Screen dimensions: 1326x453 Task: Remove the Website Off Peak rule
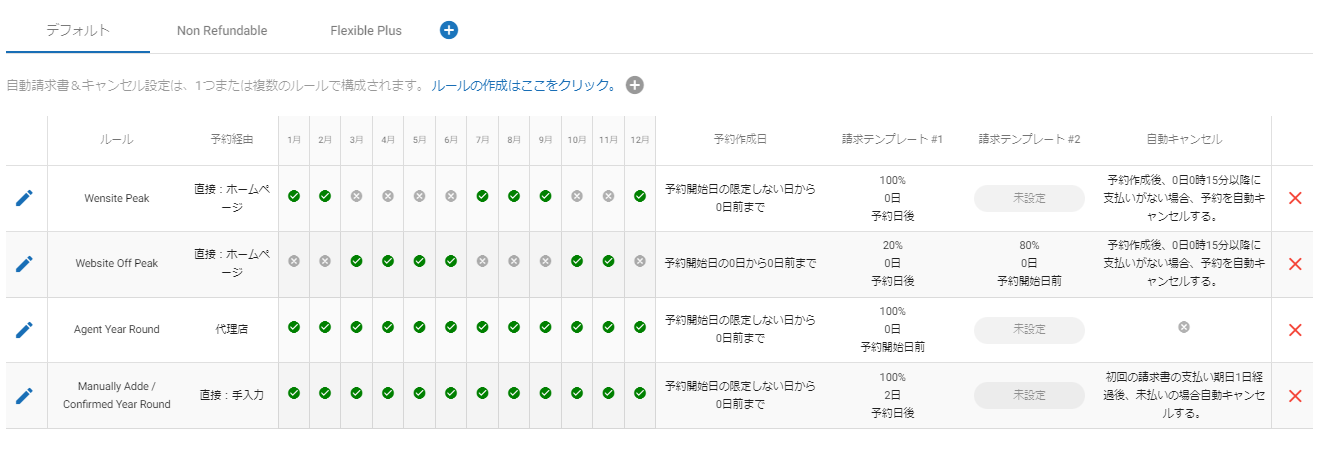click(x=1295, y=264)
